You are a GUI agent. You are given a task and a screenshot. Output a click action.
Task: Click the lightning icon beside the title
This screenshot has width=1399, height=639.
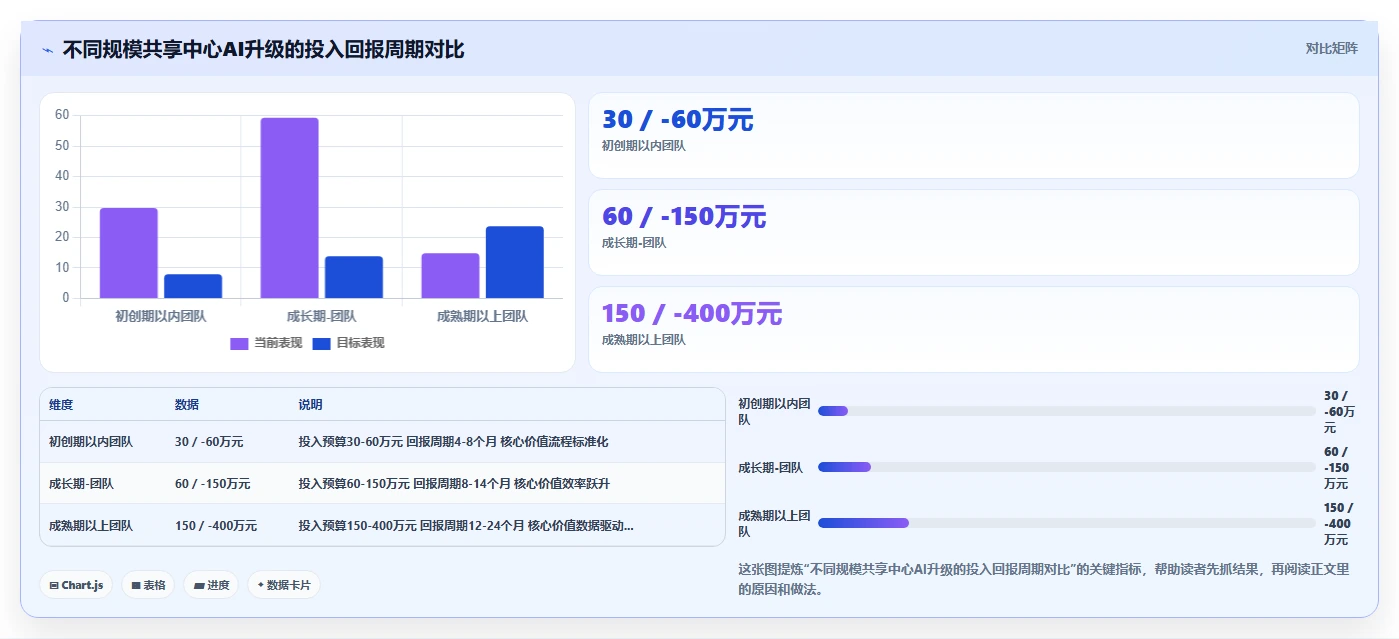(47, 50)
